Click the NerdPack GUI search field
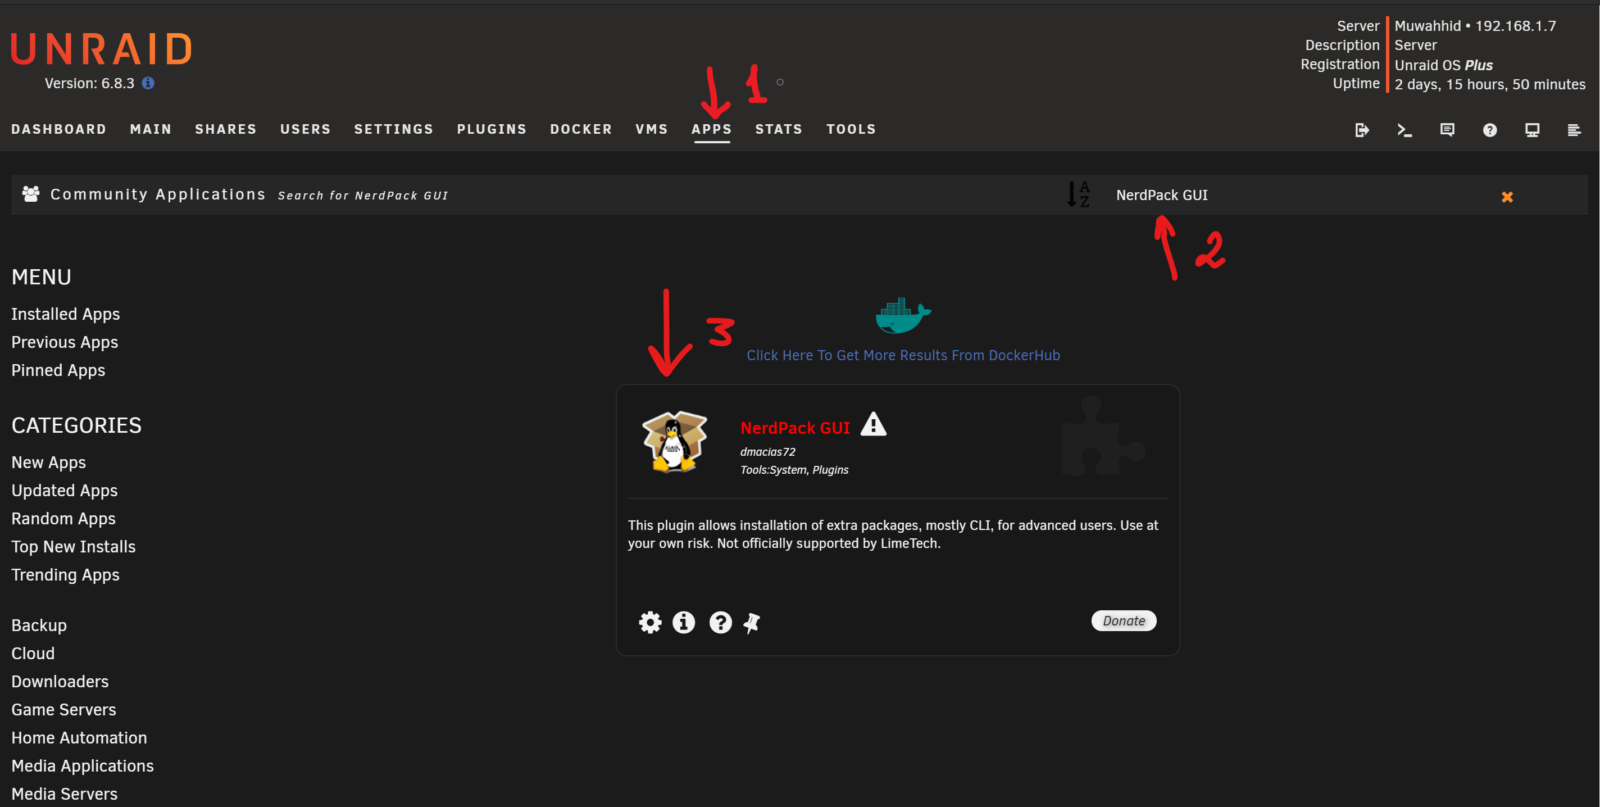Screen dimensions: 1600x807 click(x=1300, y=195)
